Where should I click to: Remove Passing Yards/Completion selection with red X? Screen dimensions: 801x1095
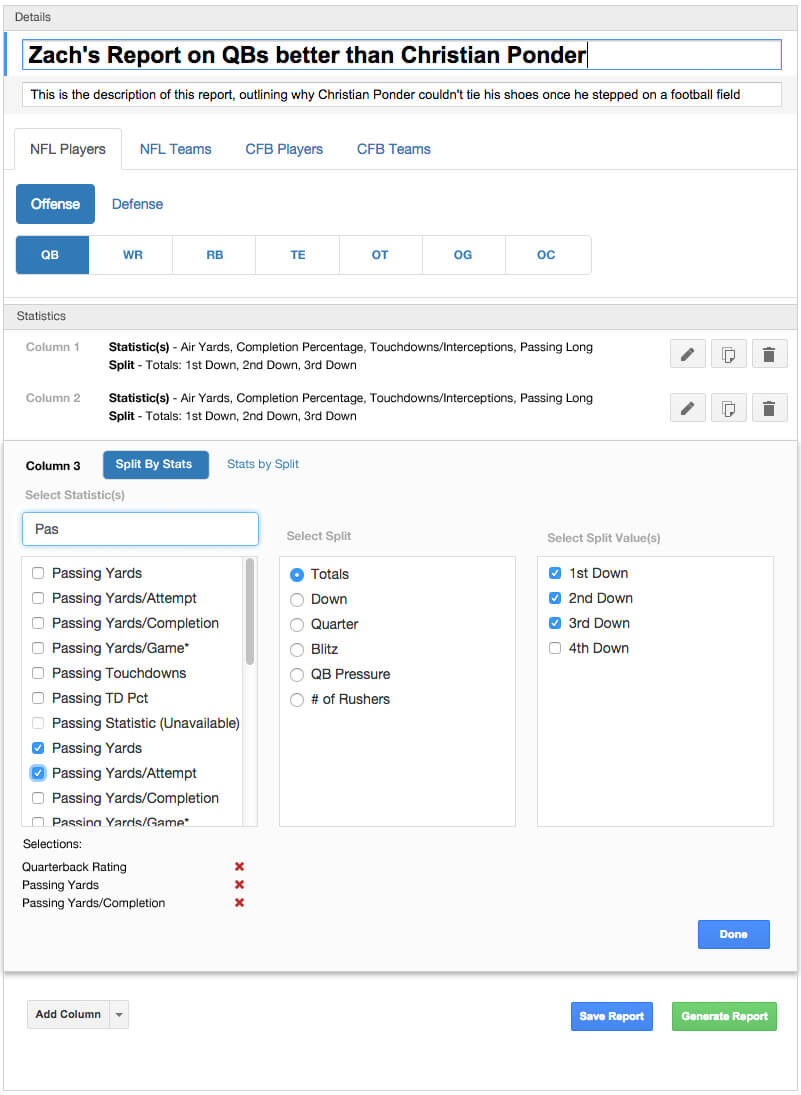[x=239, y=903]
